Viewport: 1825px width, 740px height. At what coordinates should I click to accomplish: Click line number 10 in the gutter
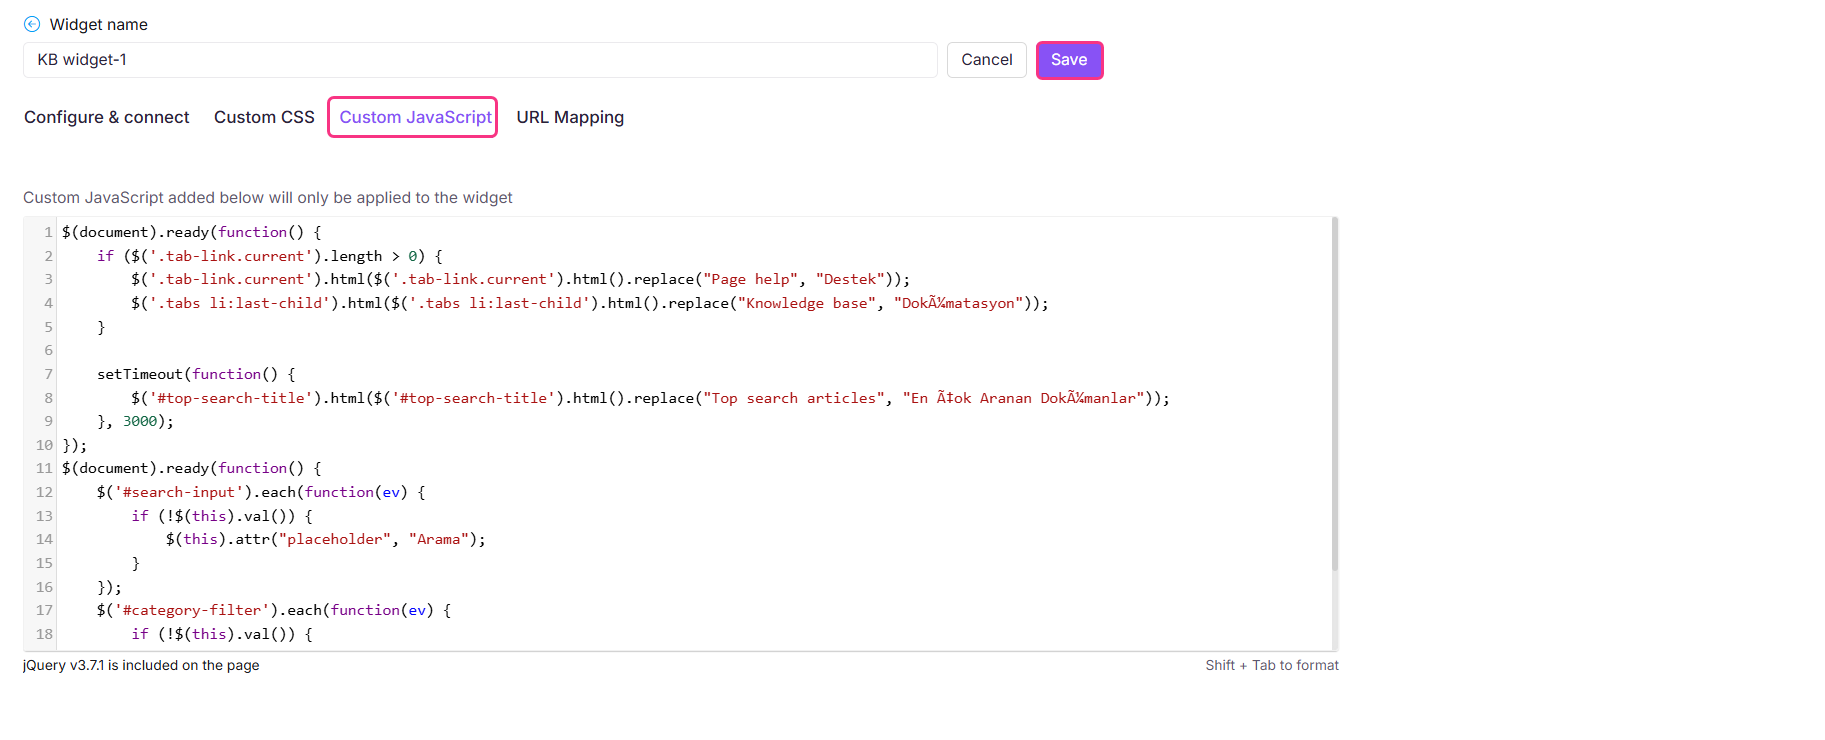44,445
